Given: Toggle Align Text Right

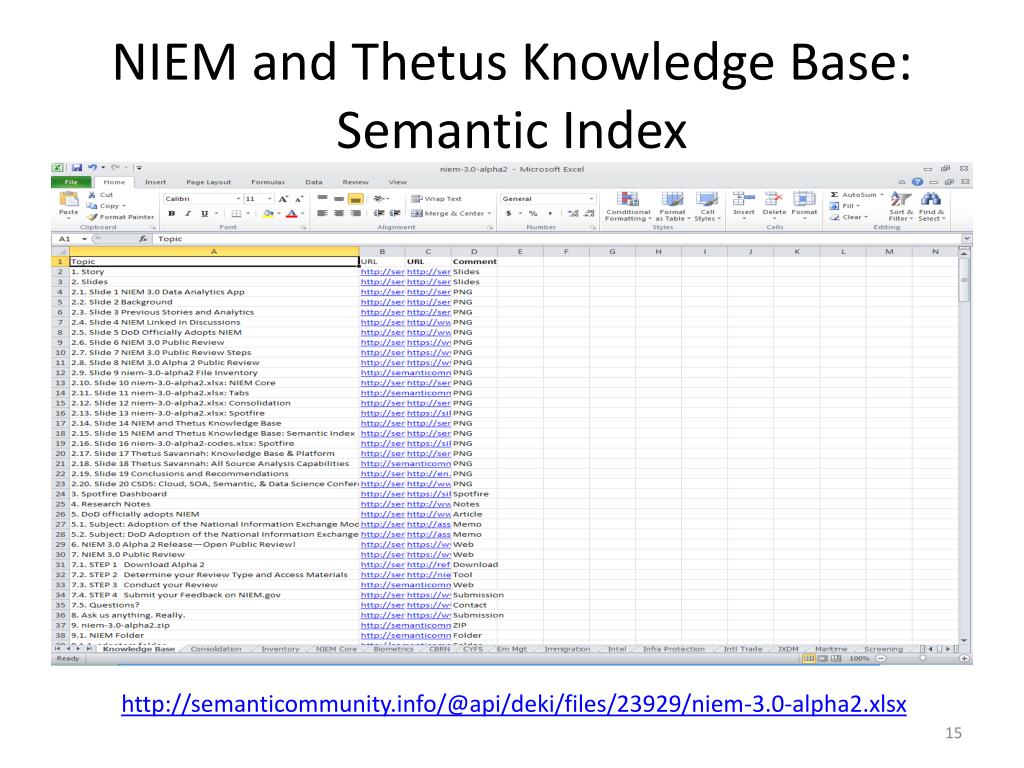Looking at the screenshot, I should [x=355, y=214].
